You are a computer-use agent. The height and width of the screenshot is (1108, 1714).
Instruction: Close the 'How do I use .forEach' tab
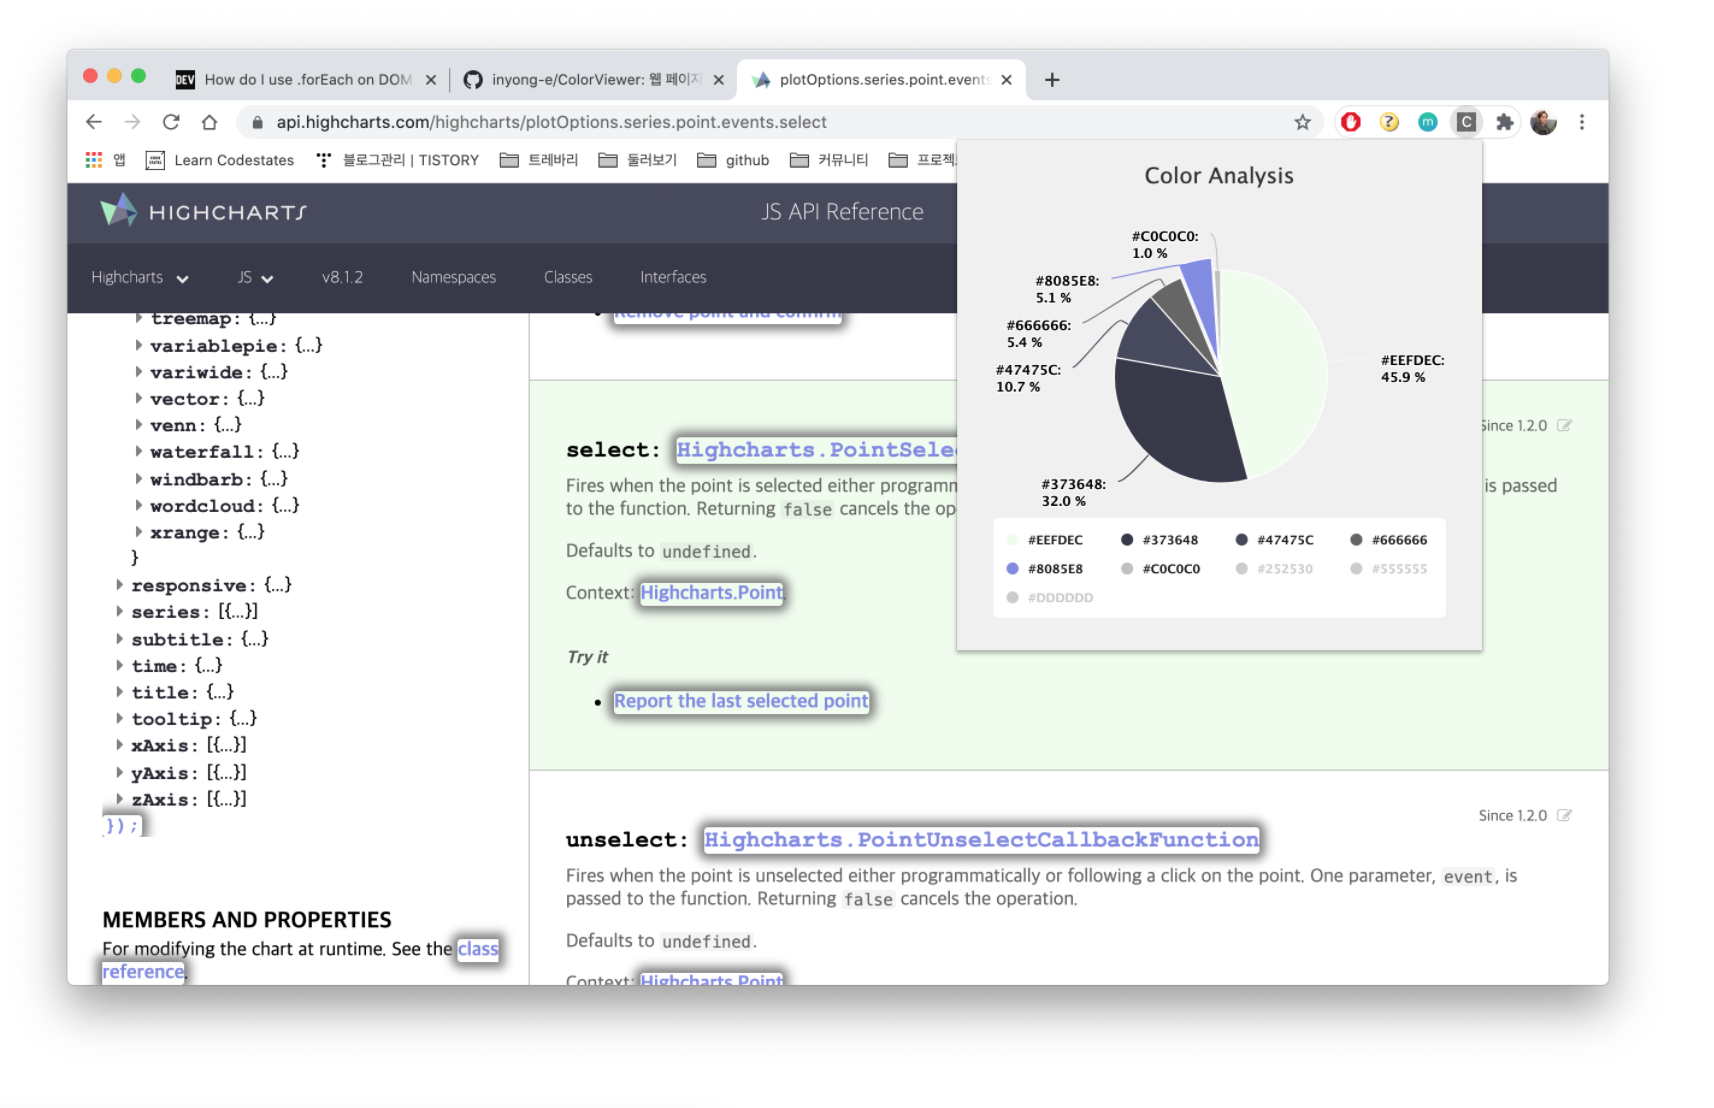(431, 80)
